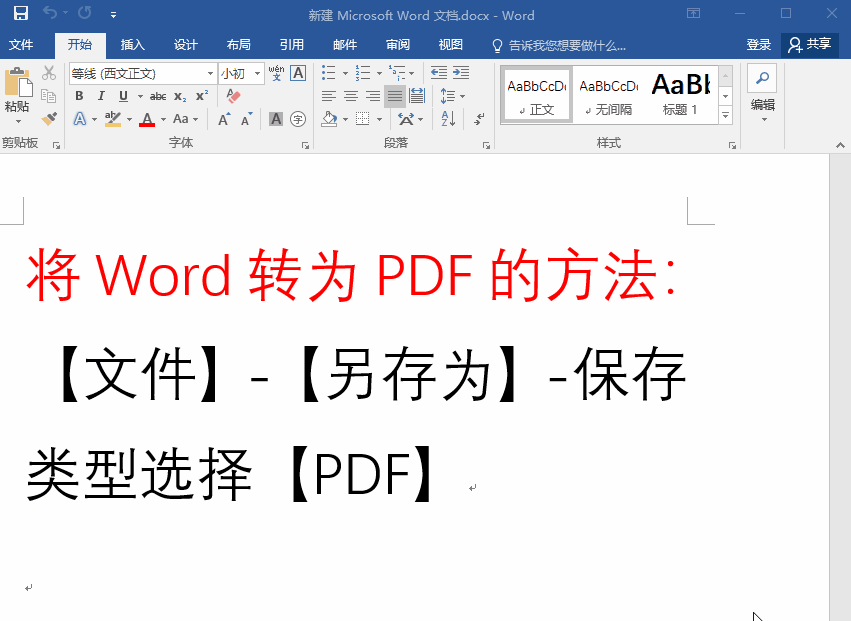Click the Sort A-Z icon
Image resolution: width=851 pixels, height=621 pixels.
point(448,119)
